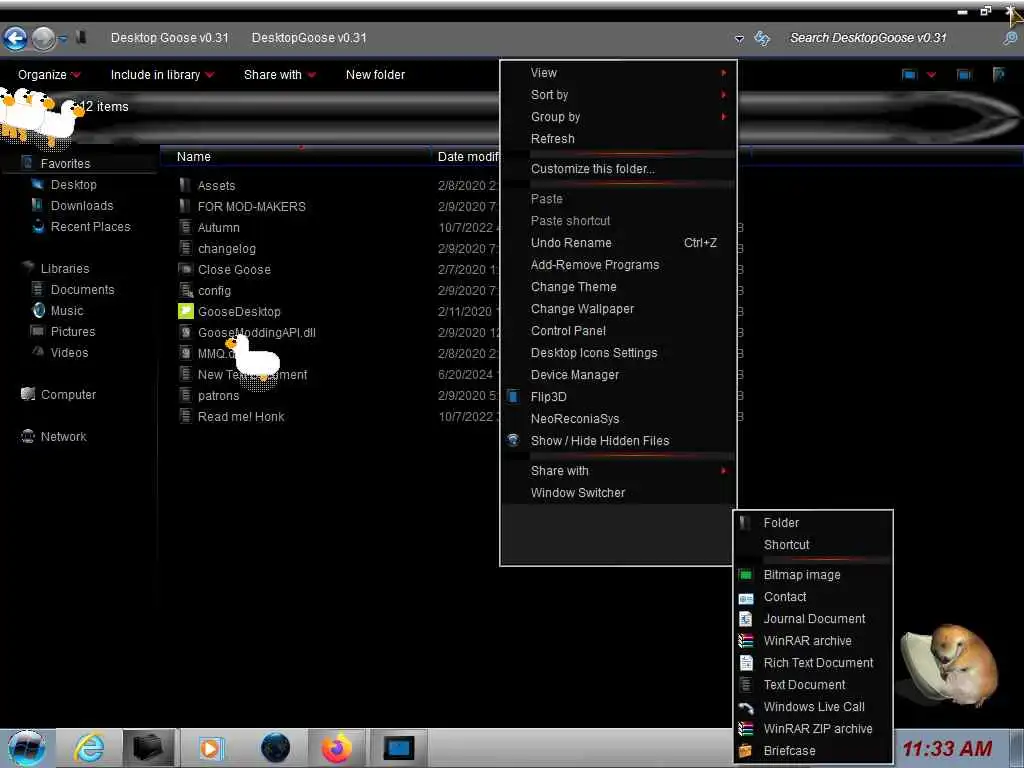
Task: Toggle the preview pane icon
Action: tap(964, 74)
